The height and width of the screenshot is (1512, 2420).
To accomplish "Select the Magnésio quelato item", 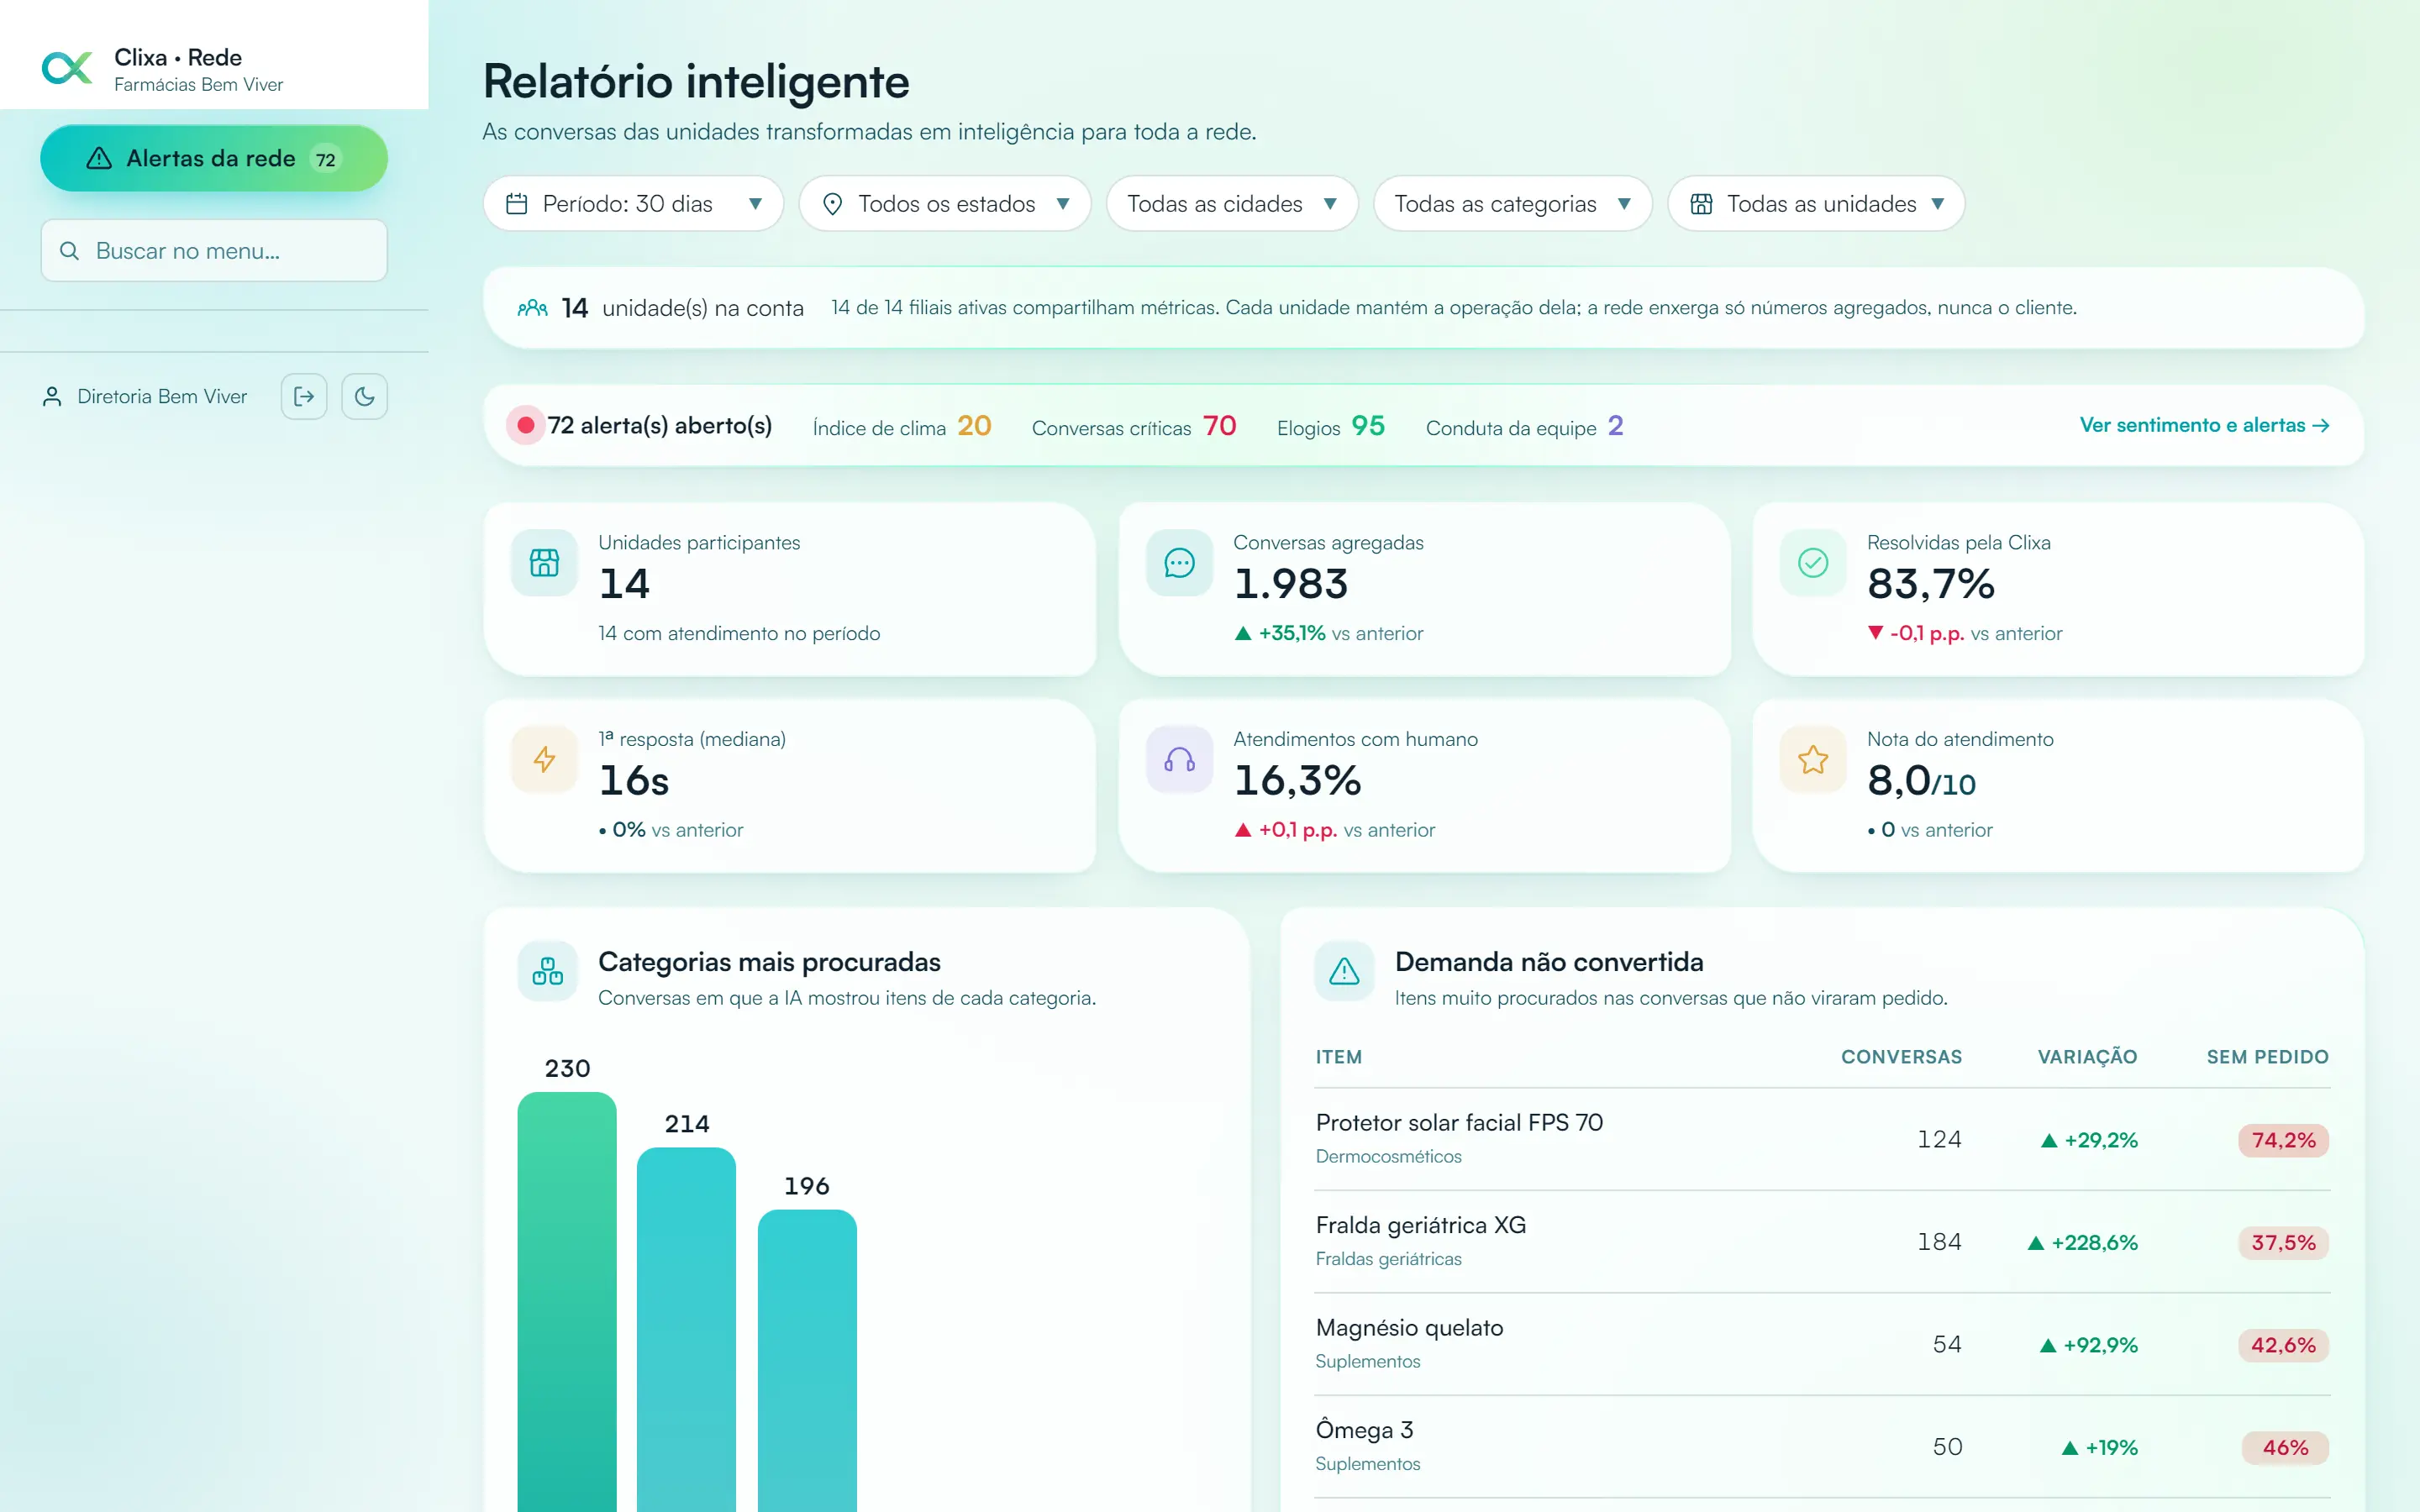I will tap(1409, 1327).
